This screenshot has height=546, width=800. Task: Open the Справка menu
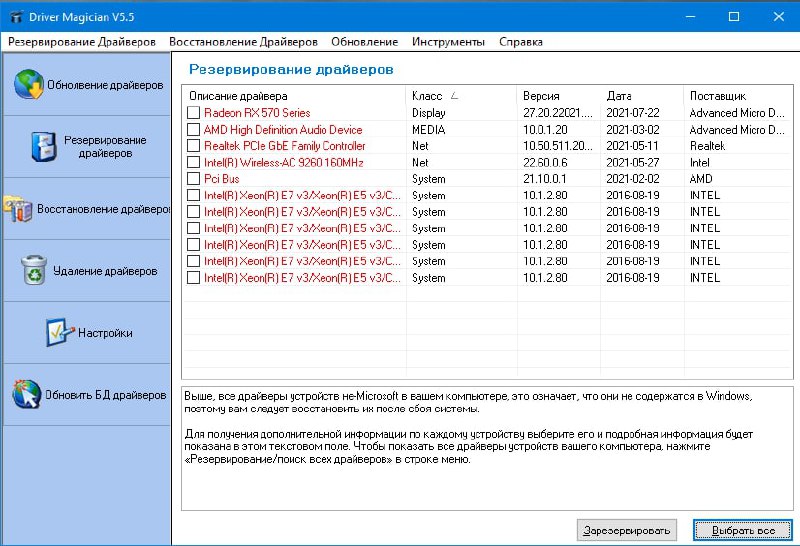pos(520,42)
